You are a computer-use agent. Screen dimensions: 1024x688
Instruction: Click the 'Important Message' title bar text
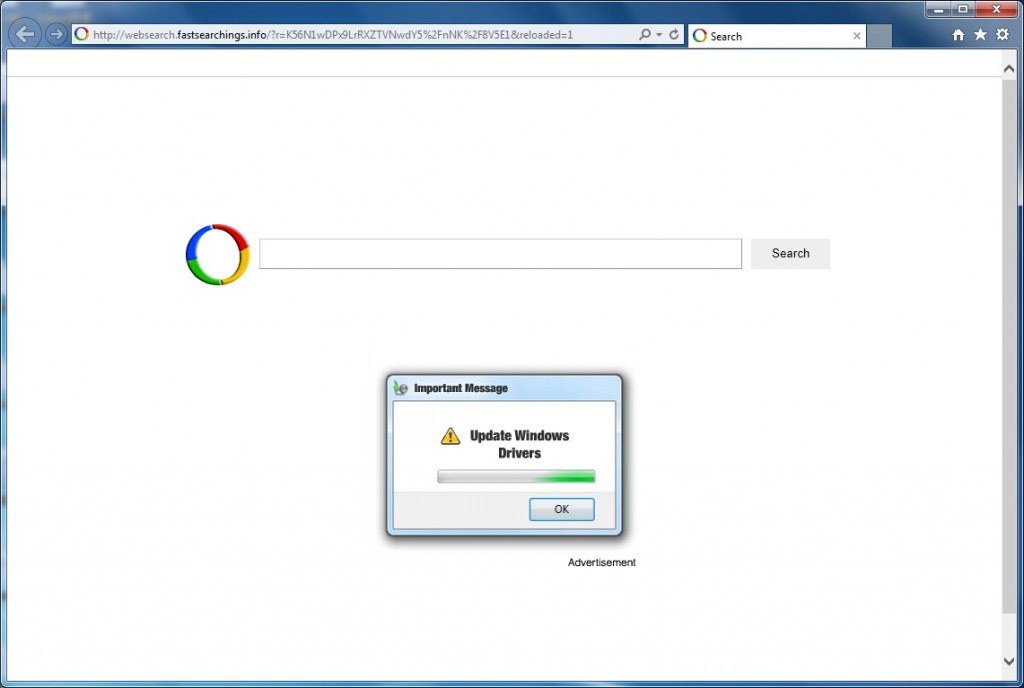pos(460,388)
